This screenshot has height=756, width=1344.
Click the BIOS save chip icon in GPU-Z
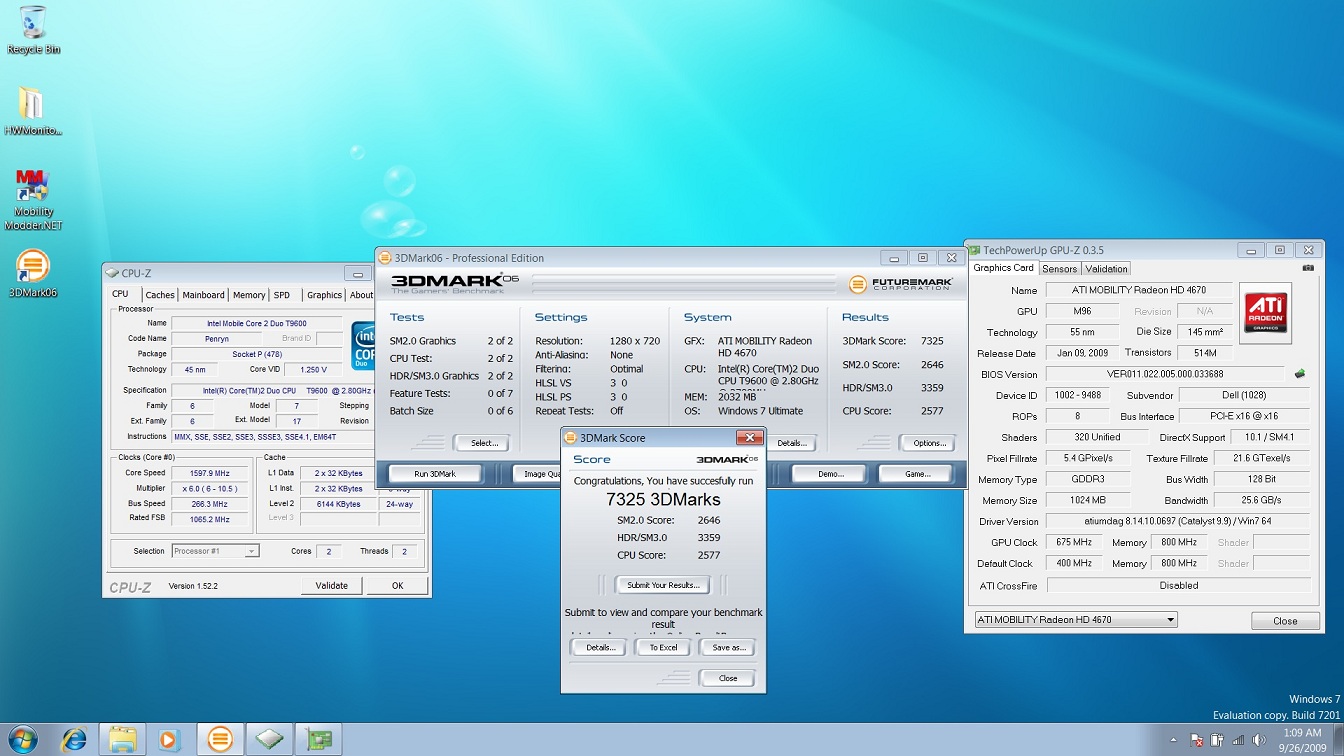coord(1300,374)
